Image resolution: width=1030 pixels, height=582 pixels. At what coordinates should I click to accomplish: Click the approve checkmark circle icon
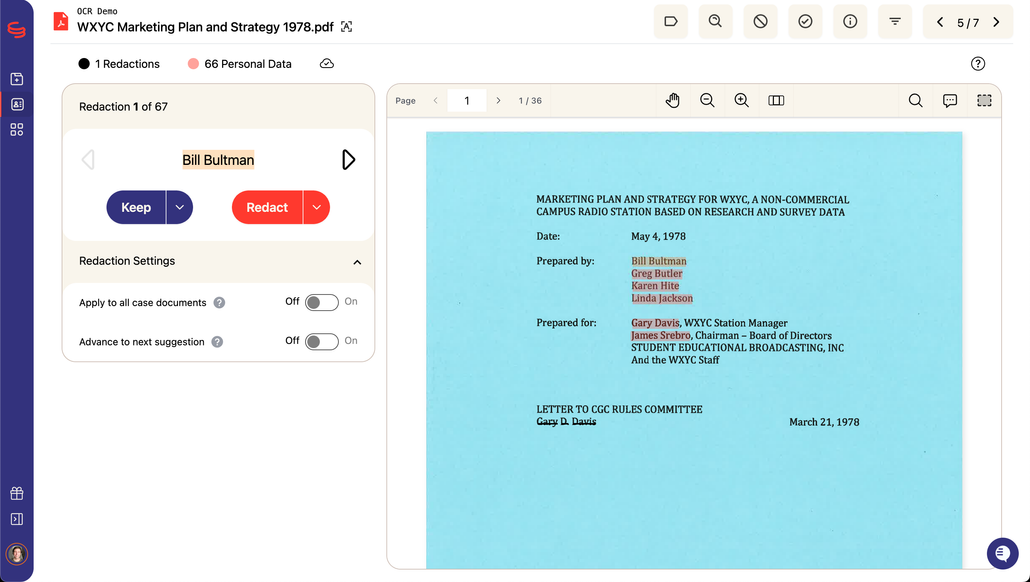(x=805, y=22)
